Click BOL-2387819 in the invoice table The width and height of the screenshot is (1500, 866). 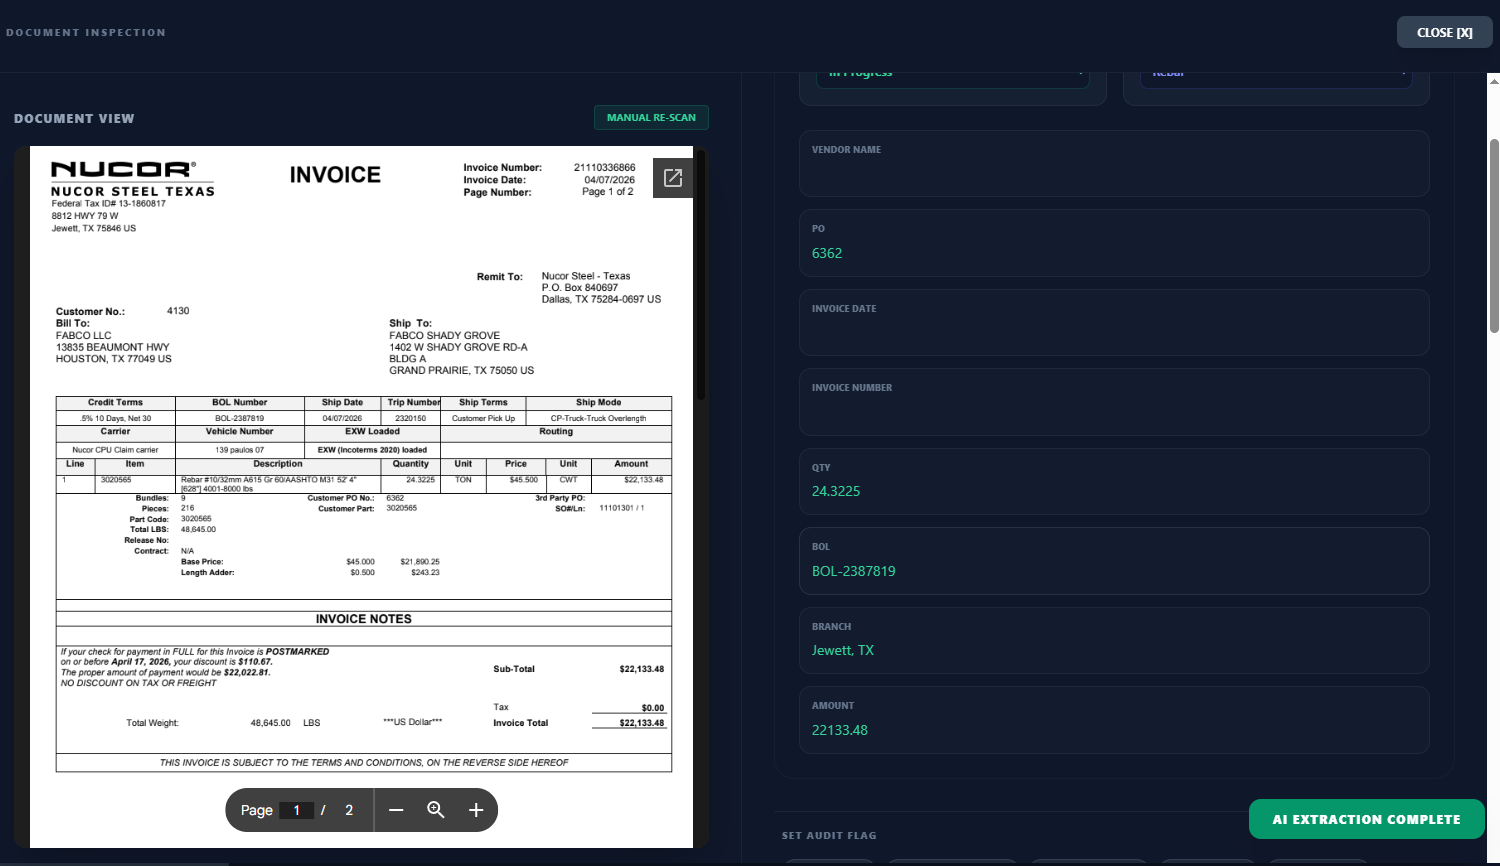[x=240, y=419]
